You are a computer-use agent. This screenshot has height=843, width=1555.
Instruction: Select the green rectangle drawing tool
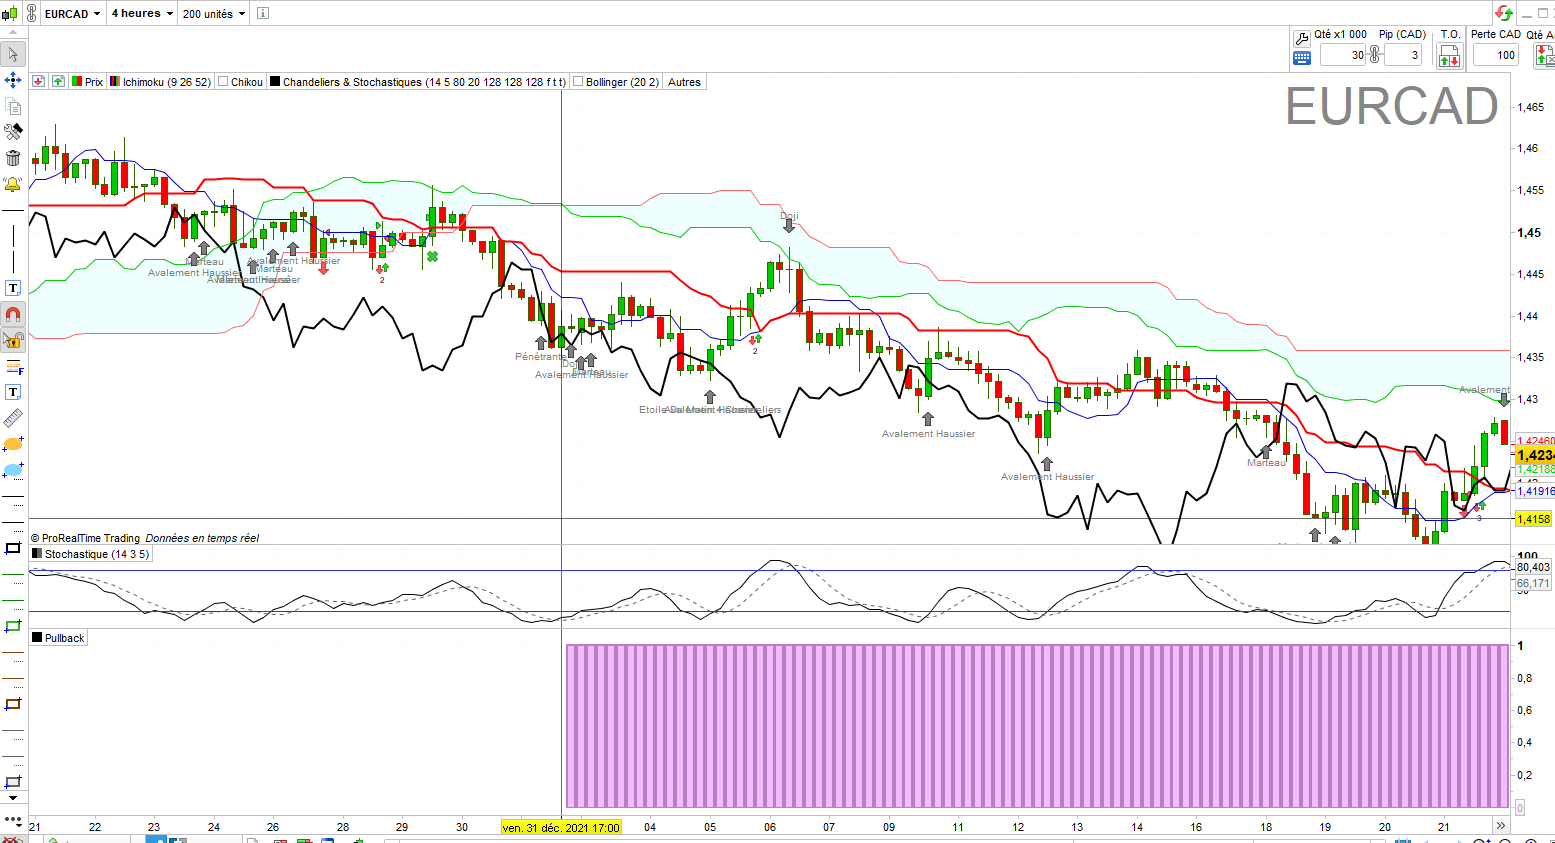(x=13, y=626)
